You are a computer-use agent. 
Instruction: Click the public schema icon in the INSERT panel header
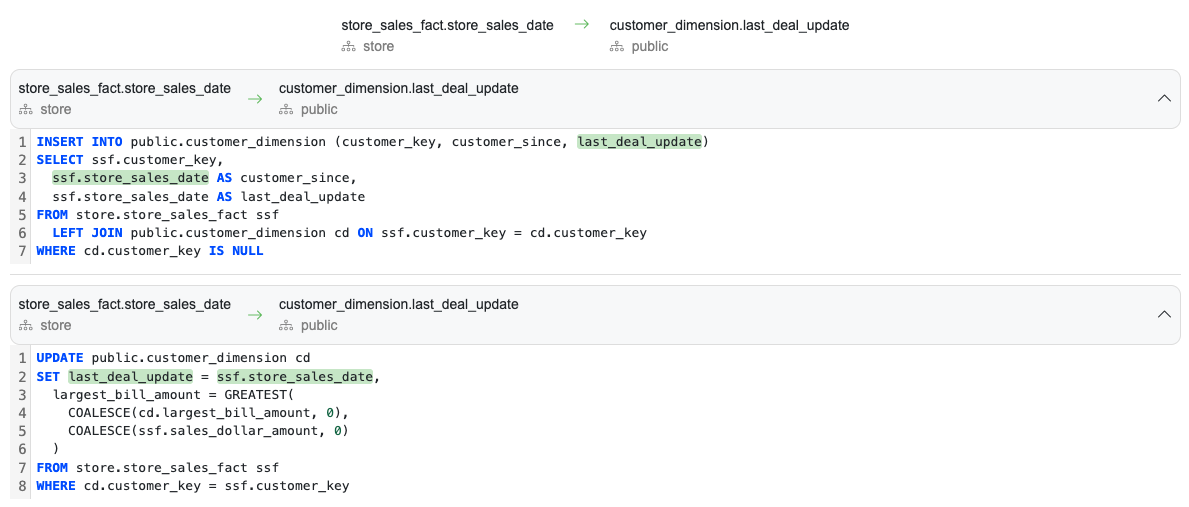coord(286,110)
